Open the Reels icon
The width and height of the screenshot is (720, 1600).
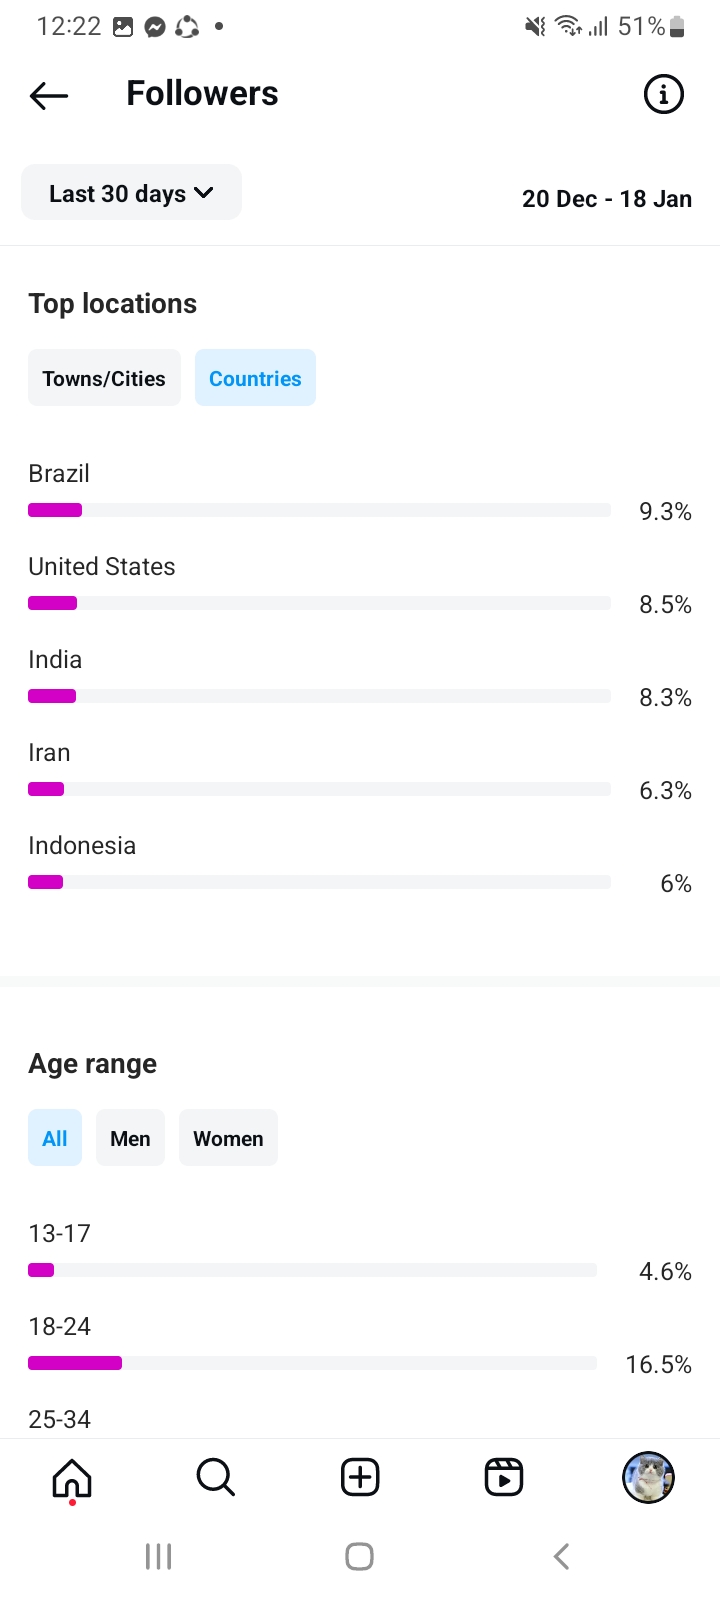(x=504, y=1477)
